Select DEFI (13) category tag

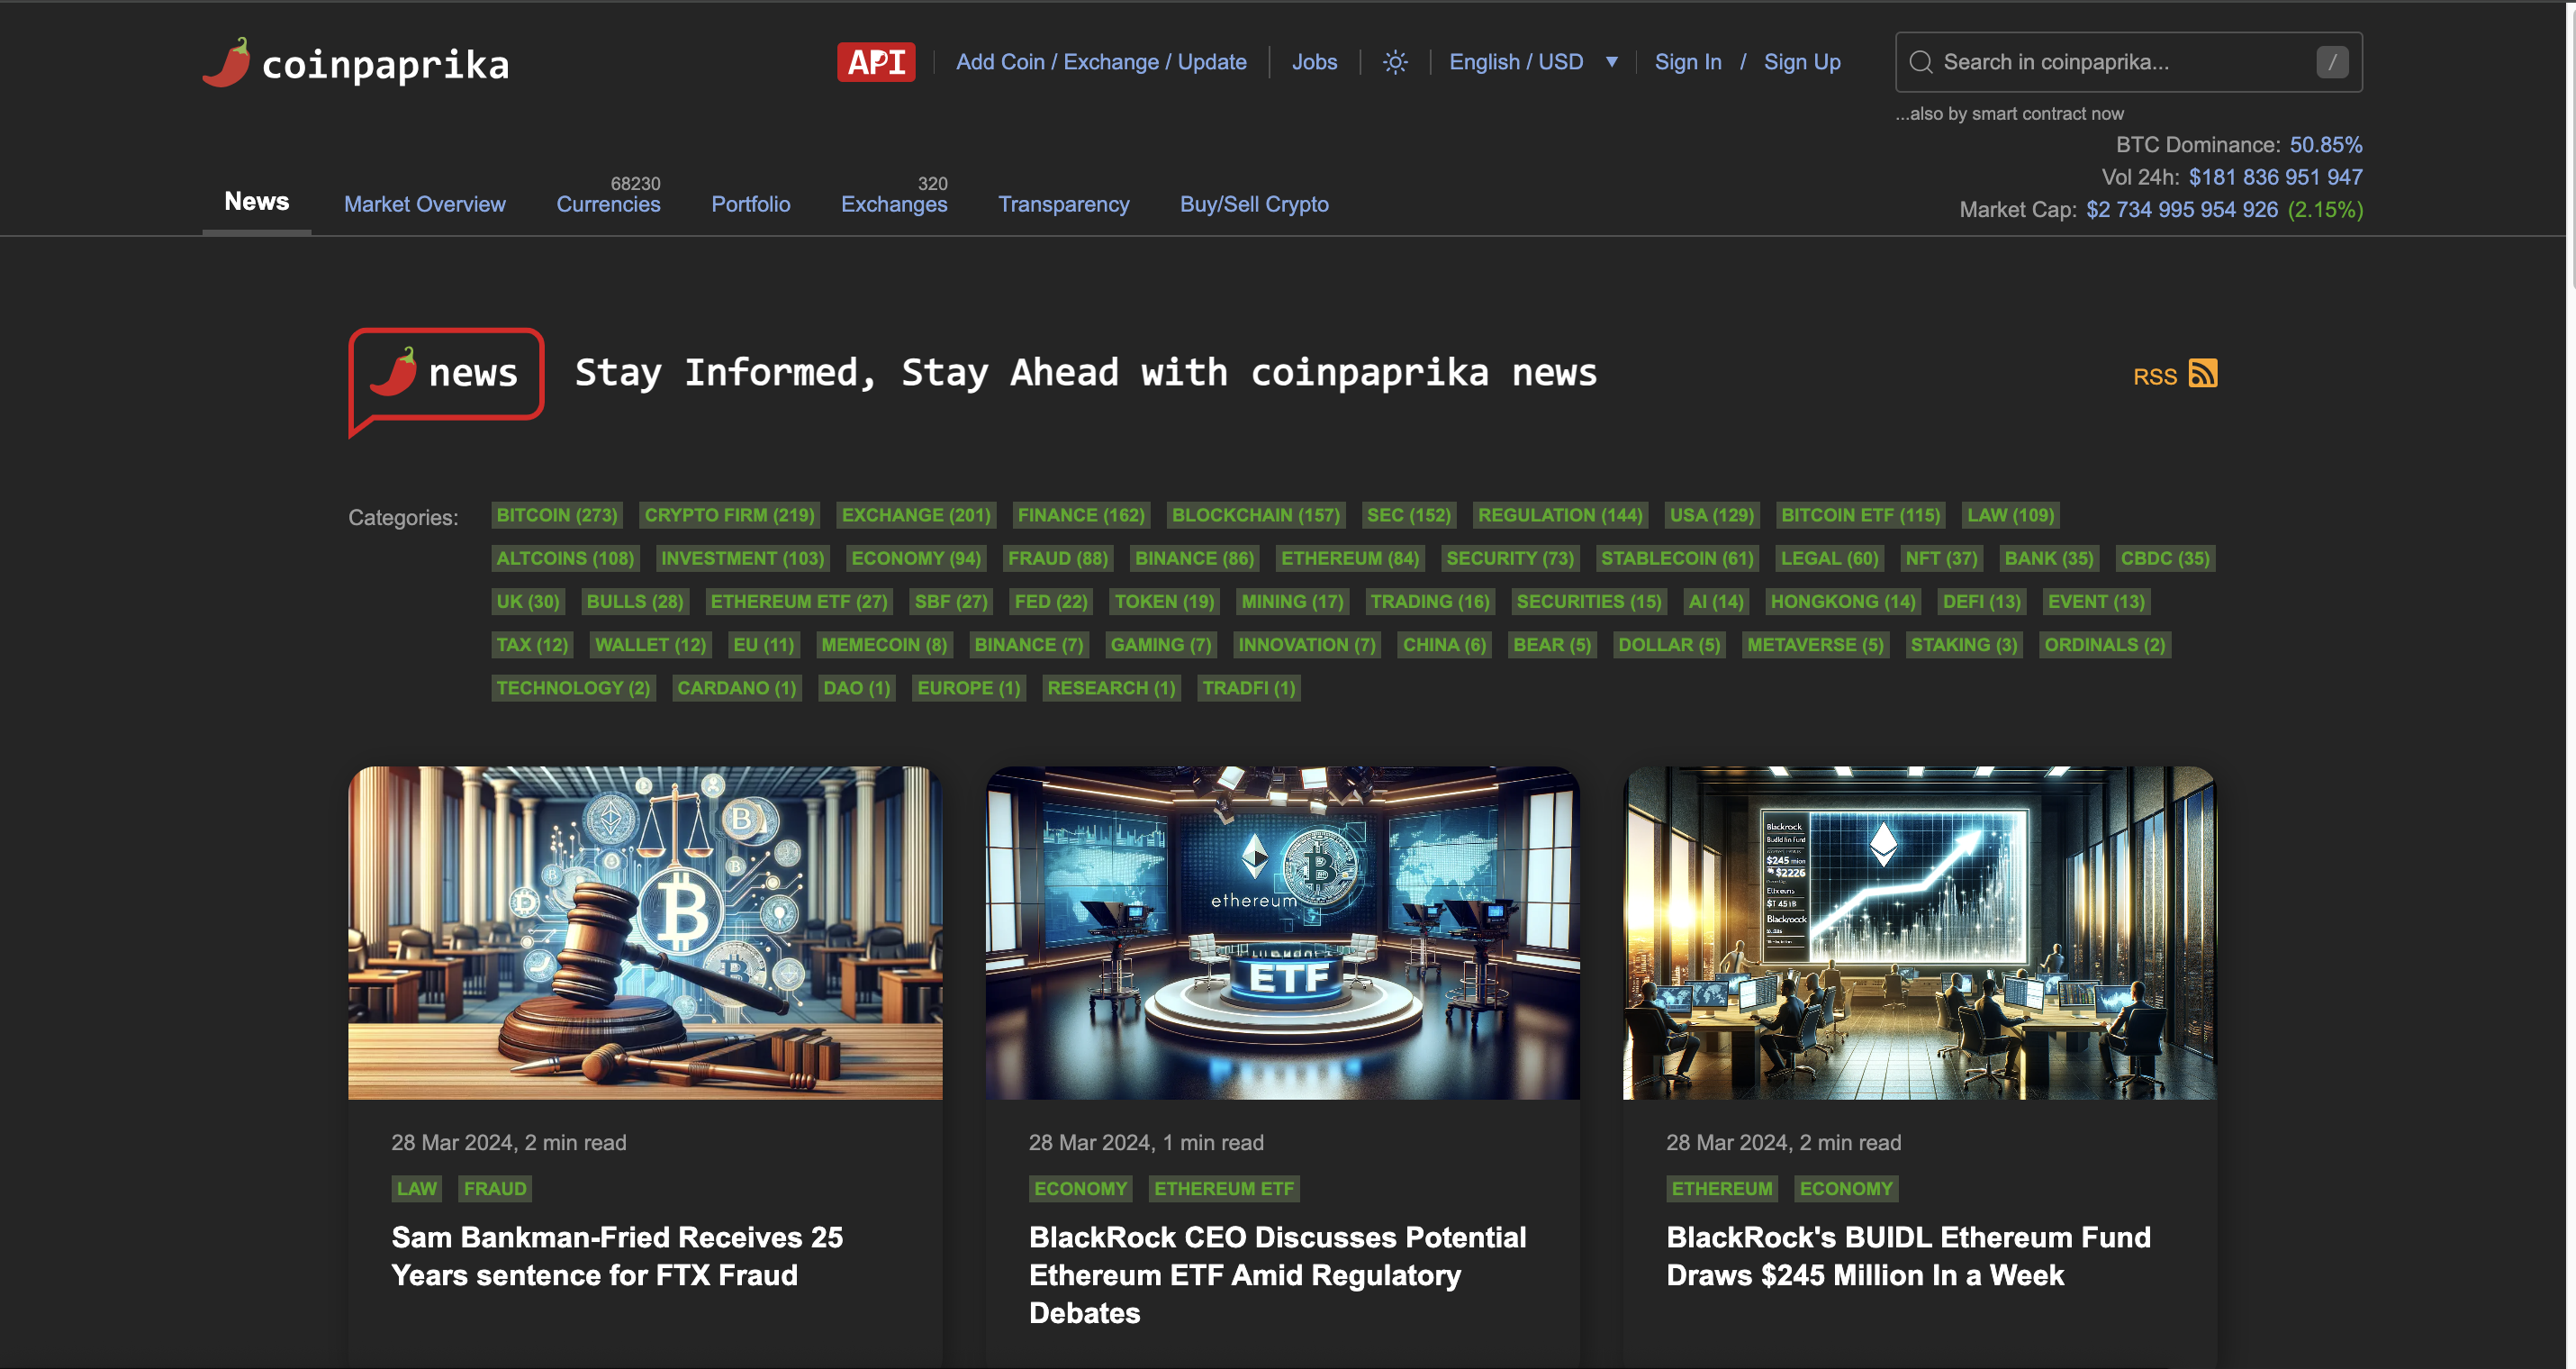pos(1981,601)
